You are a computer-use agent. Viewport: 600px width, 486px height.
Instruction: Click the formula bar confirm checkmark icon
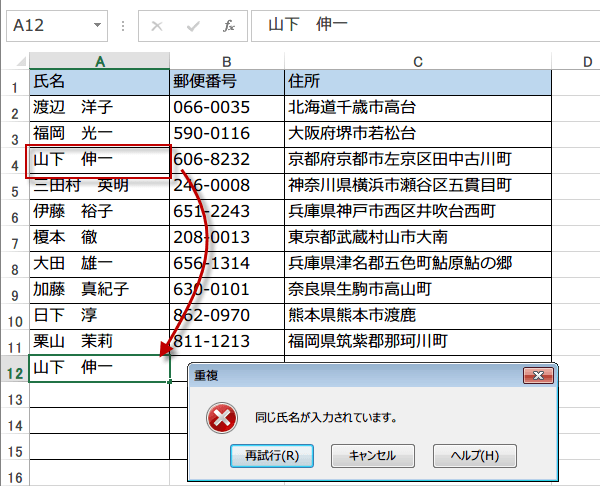tap(193, 26)
